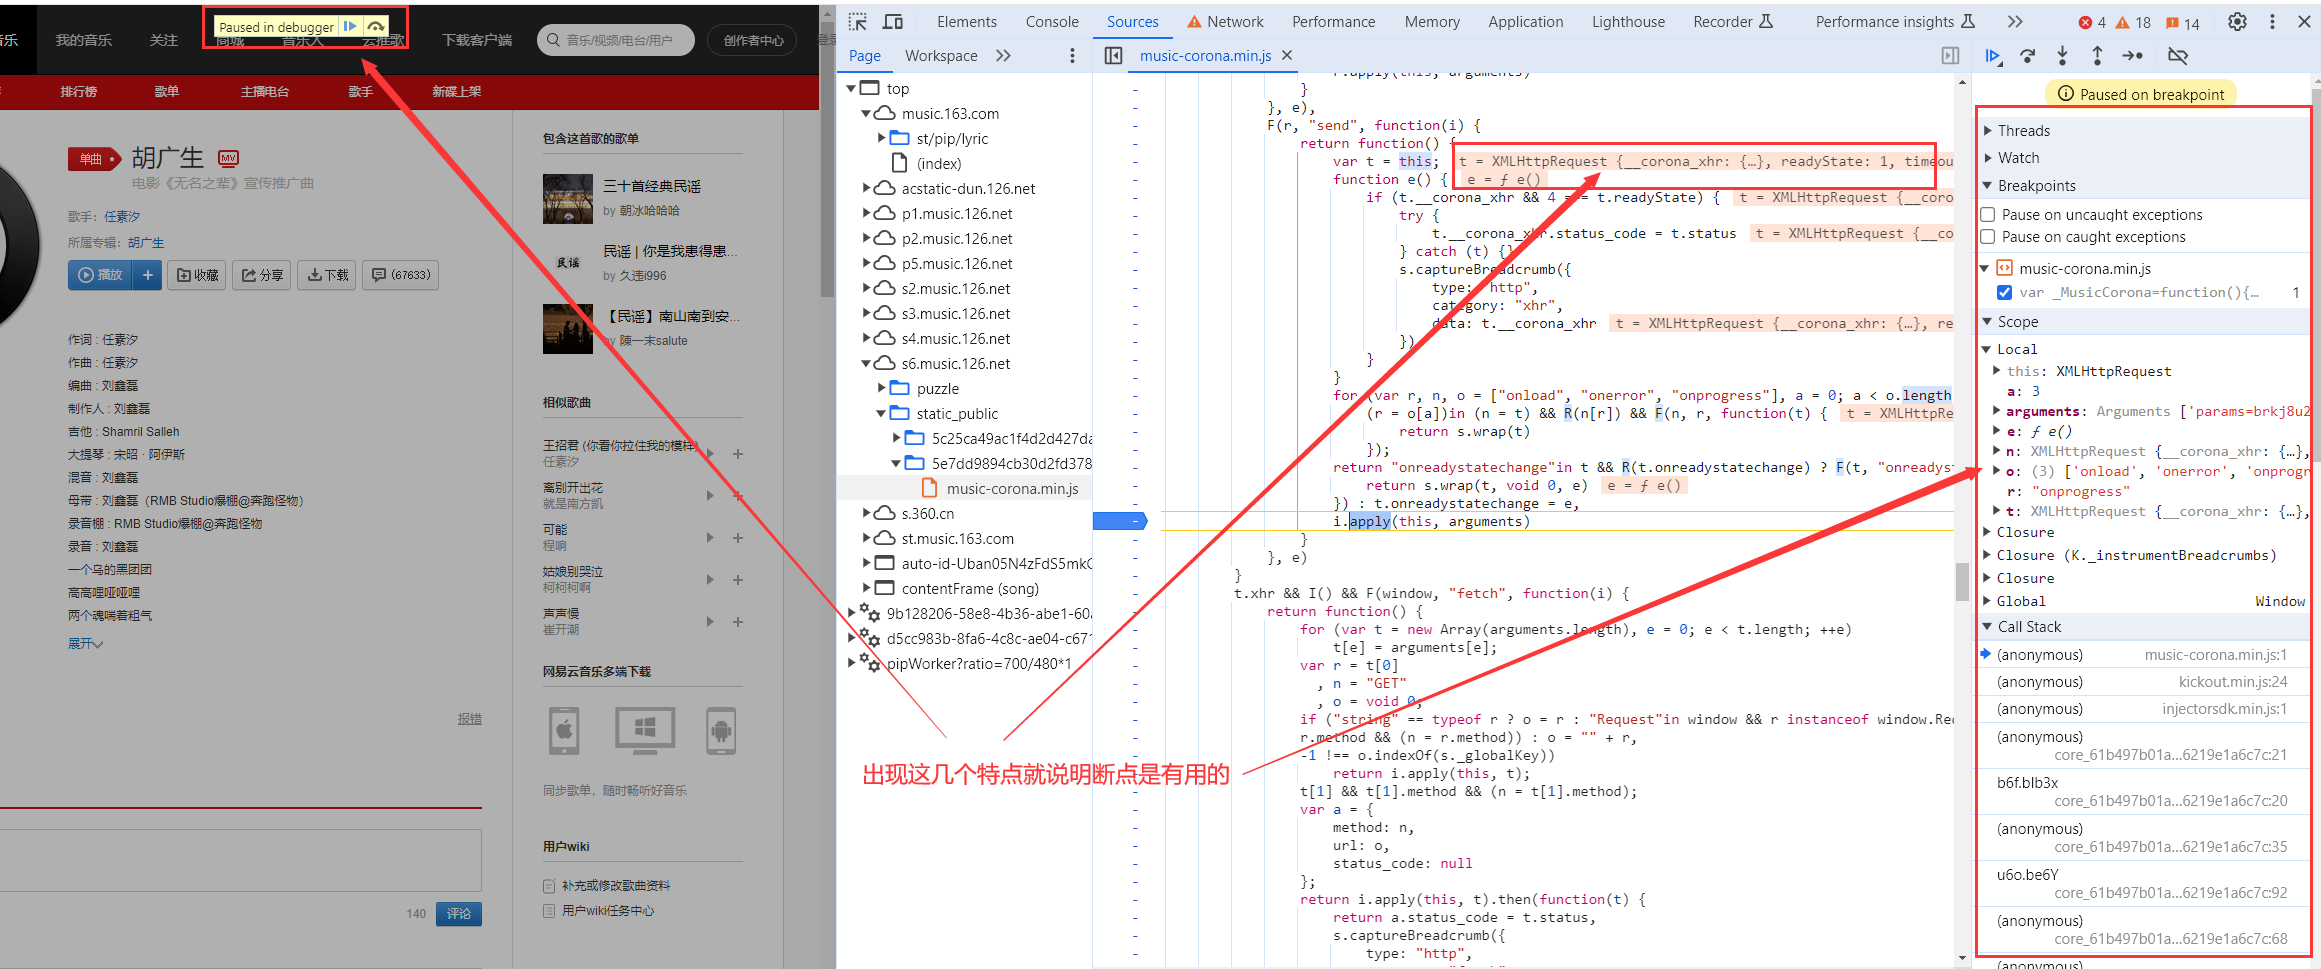Uncheck the var _MusicCorona breakpoint
The width and height of the screenshot is (2321, 969).
pyautogui.click(x=2004, y=293)
